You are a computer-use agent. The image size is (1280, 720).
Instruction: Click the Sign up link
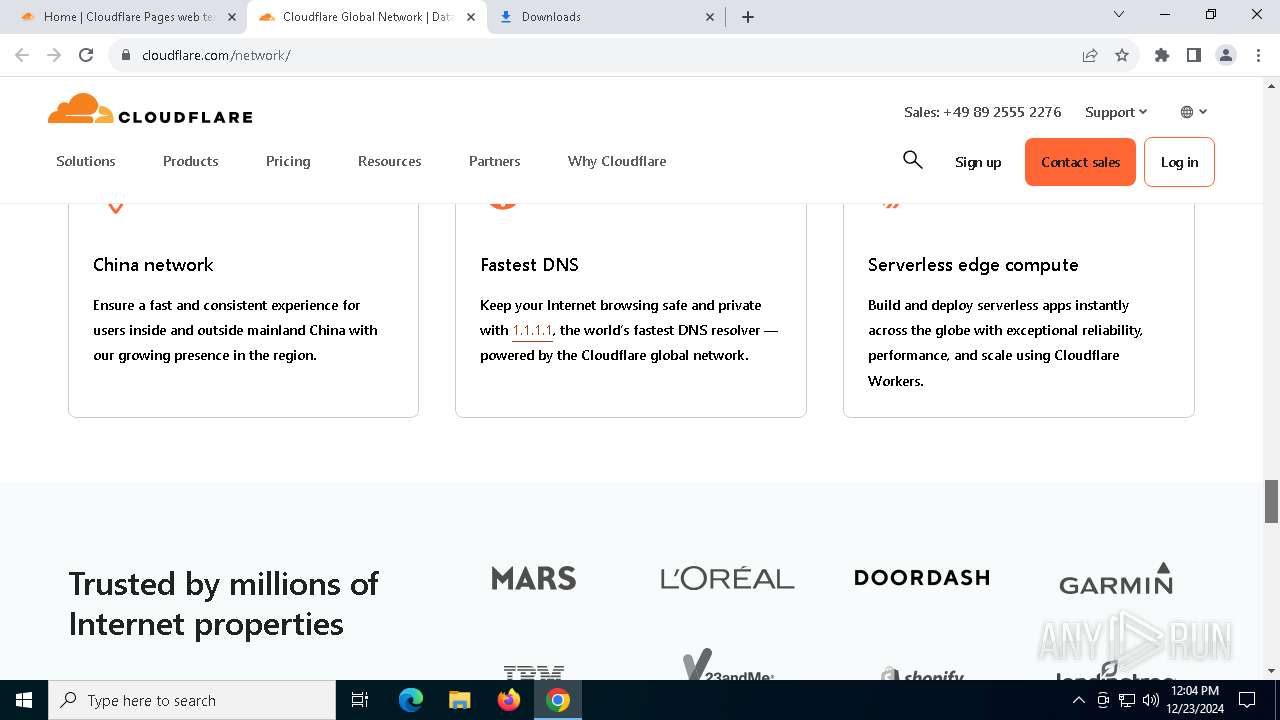click(978, 162)
